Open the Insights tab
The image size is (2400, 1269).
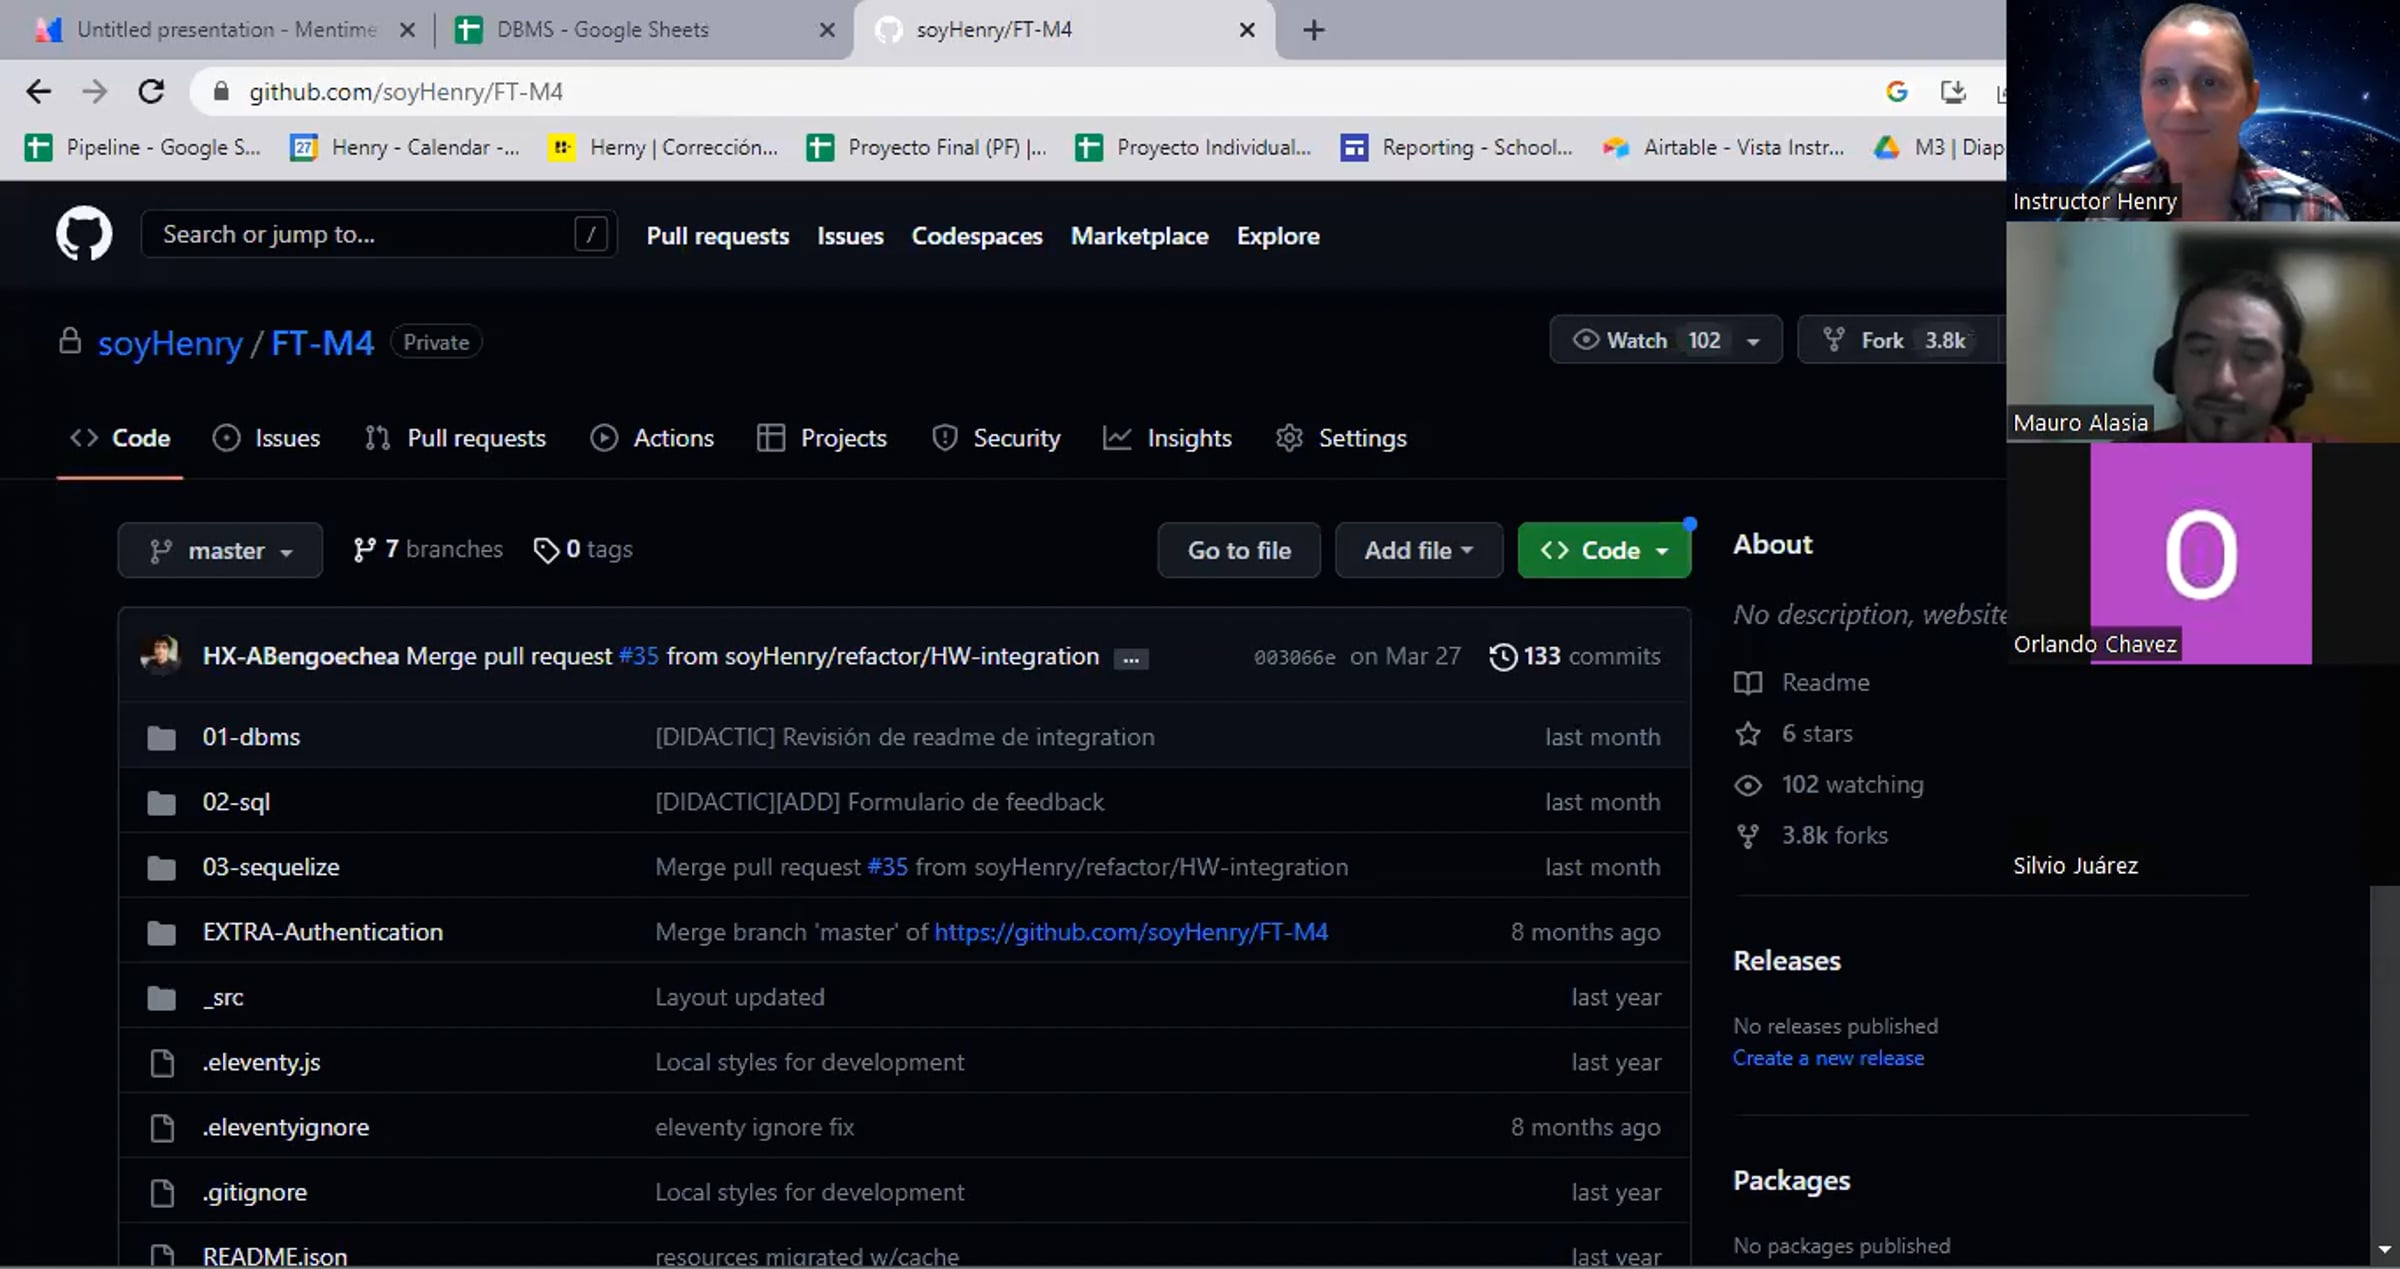click(x=1167, y=438)
